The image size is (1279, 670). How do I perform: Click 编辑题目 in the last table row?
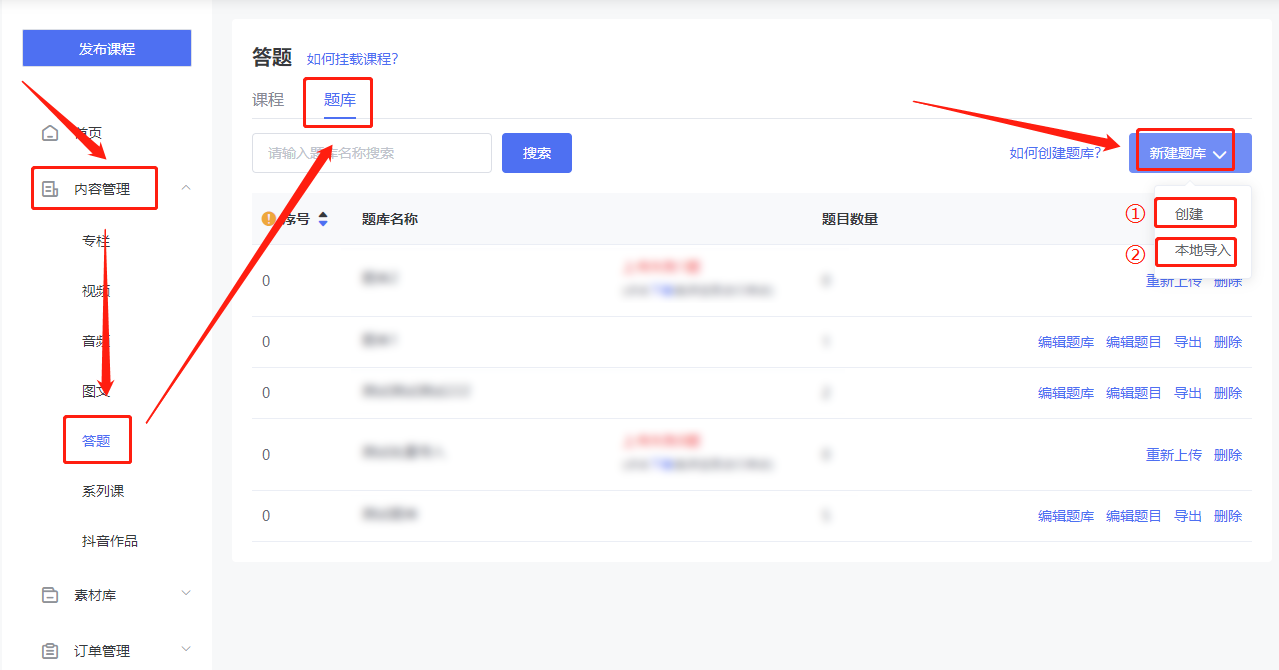pos(1134,516)
